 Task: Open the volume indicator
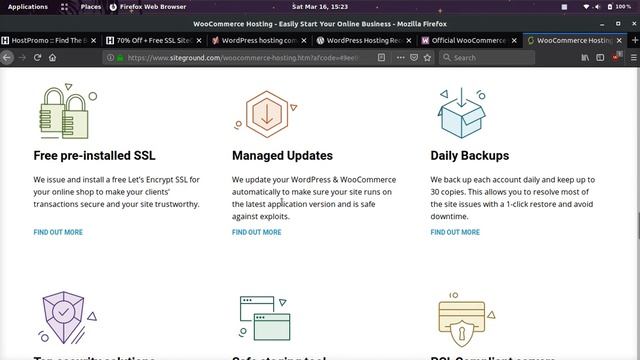click(x=597, y=7)
